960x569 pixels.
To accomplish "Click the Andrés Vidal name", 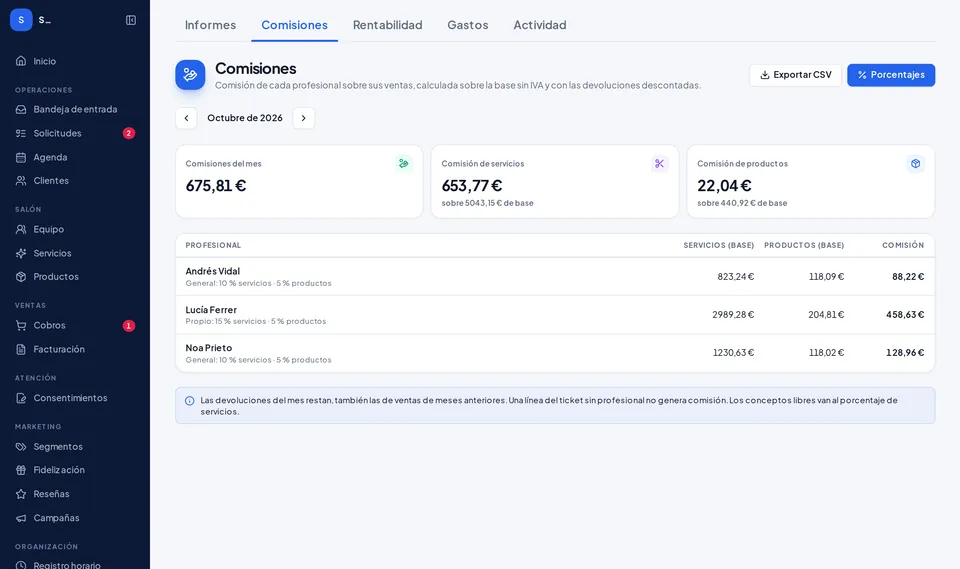I will (212, 271).
